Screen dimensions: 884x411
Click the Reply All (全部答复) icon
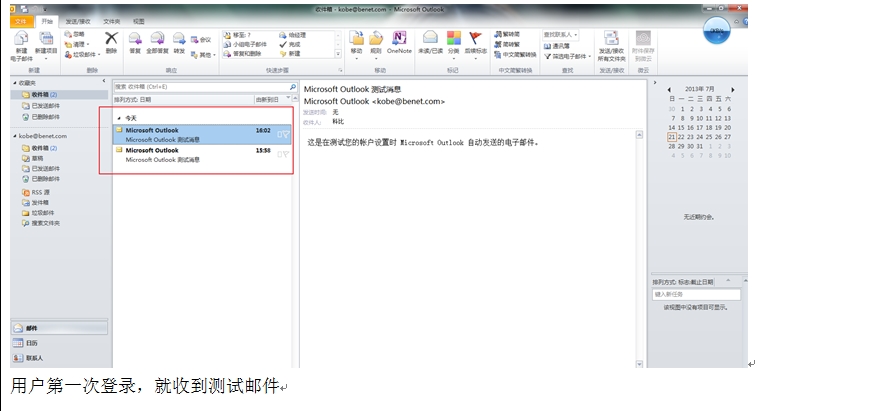click(157, 38)
